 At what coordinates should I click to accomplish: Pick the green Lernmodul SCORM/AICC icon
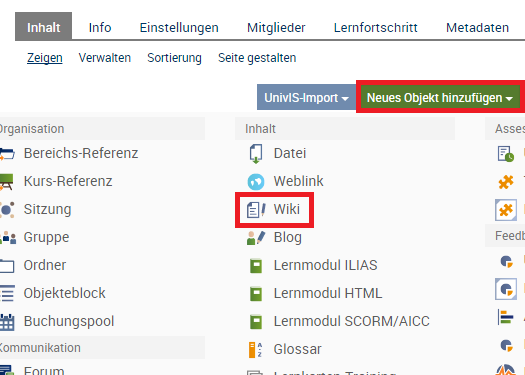[x=256, y=322]
